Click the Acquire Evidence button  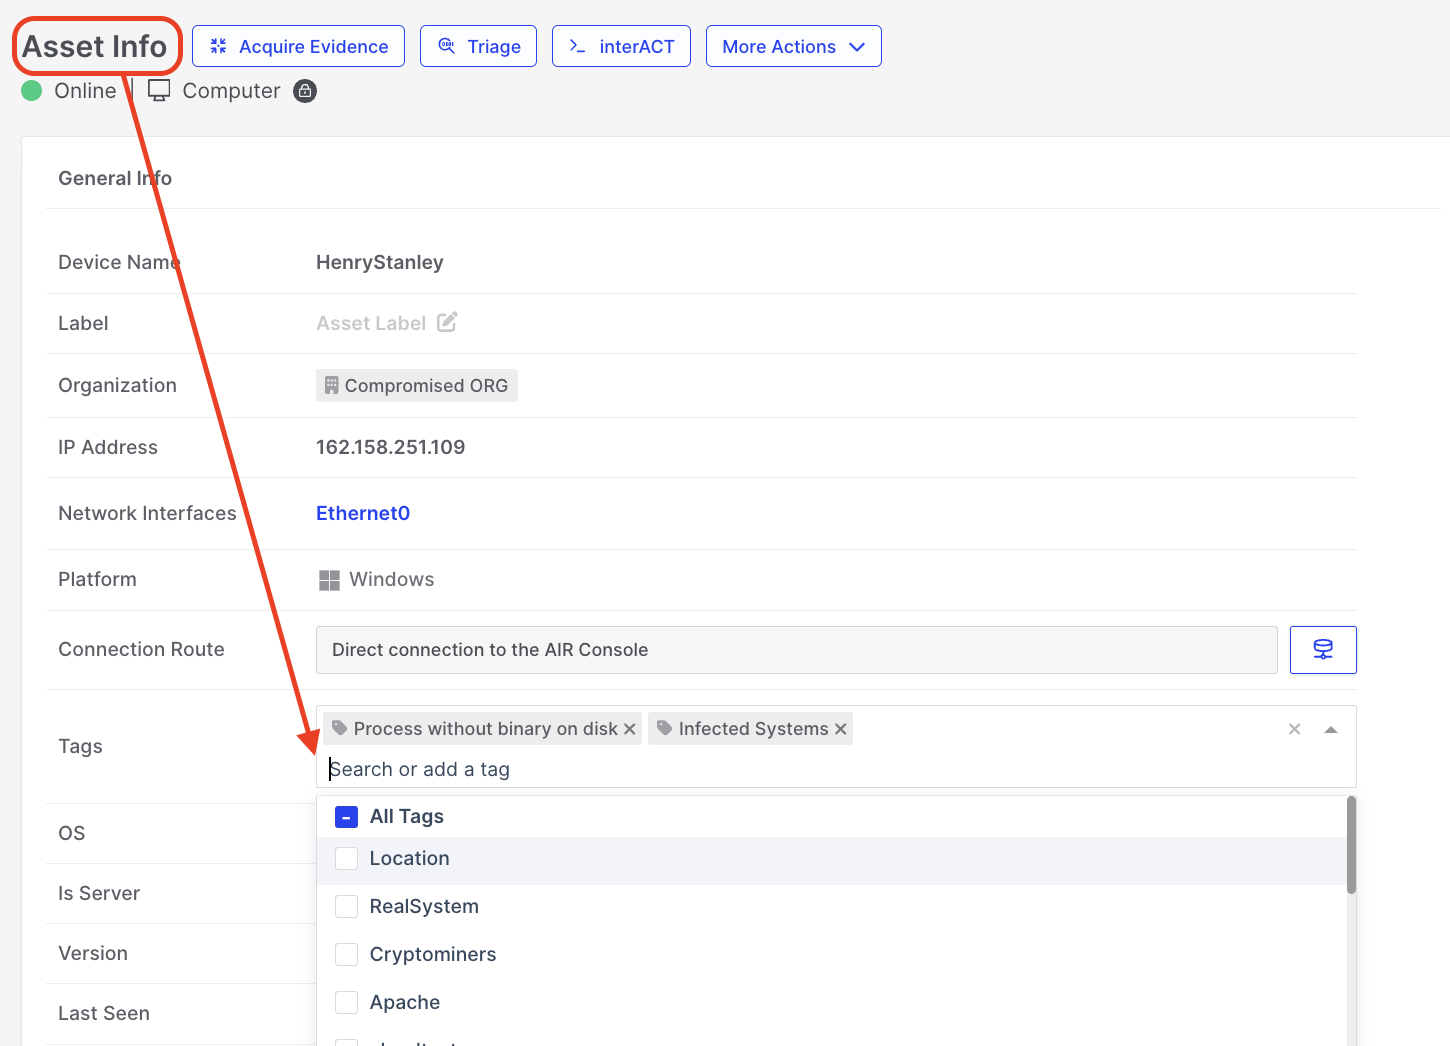click(298, 47)
